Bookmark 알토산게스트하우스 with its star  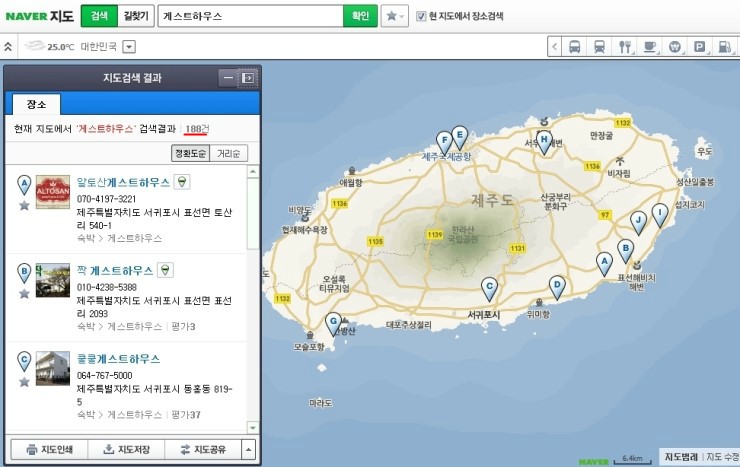tap(24, 205)
